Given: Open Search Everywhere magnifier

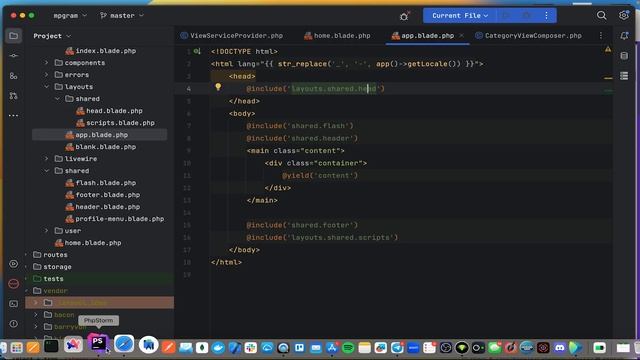Looking at the screenshot, I should 601,16.
